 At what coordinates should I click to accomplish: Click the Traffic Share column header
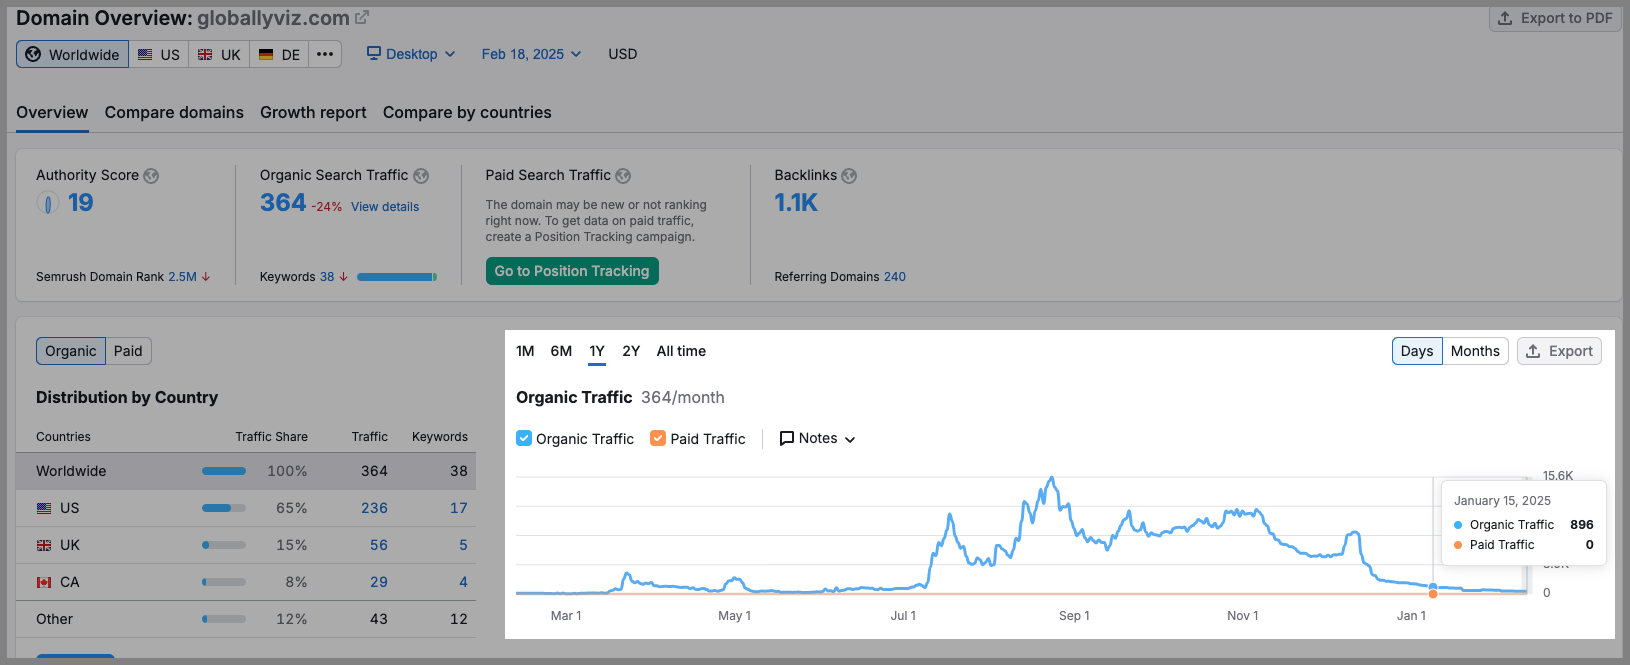click(x=271, y=437)
